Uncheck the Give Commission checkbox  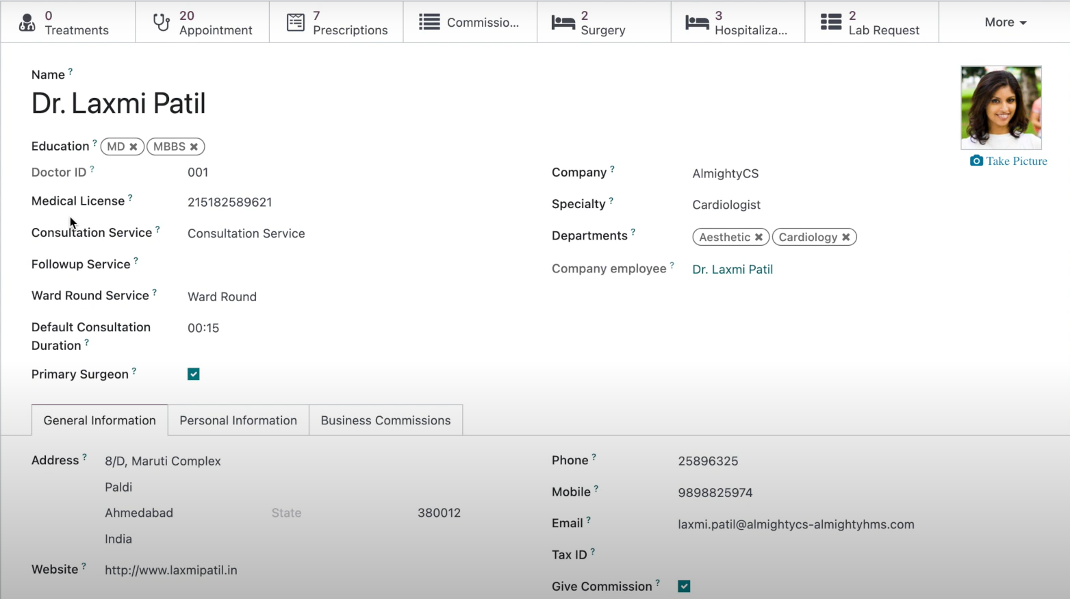tap(684, 586)
